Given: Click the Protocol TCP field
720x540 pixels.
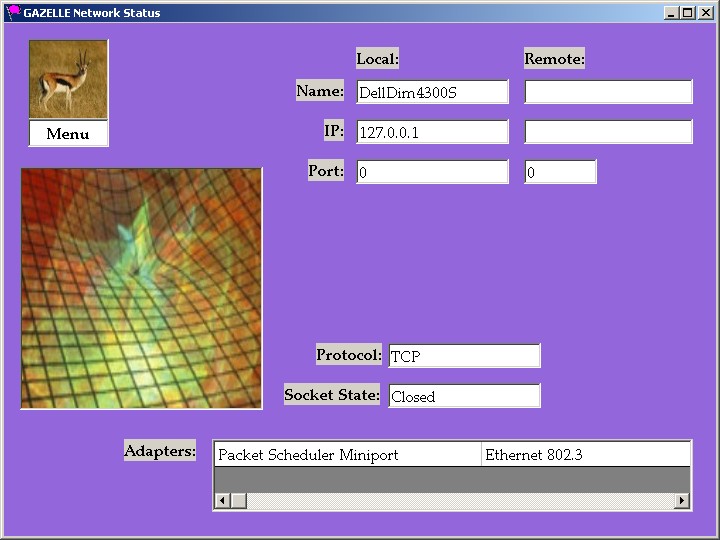Looking at the screenshot, I should click(x=464, y=356).
